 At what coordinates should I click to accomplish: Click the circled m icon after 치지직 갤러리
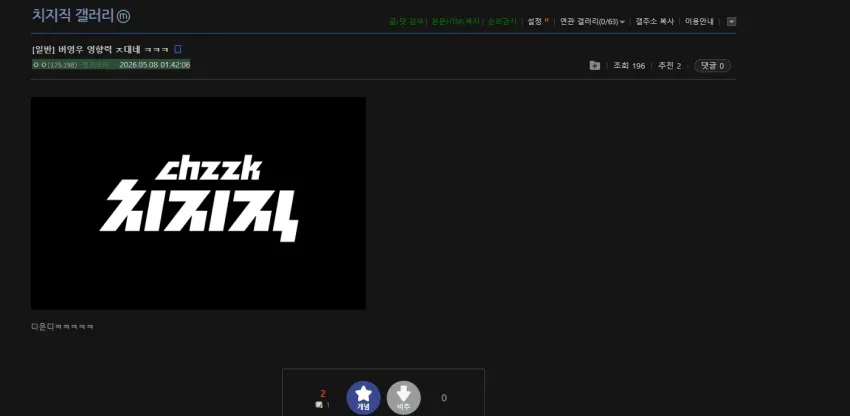(124, 16)
